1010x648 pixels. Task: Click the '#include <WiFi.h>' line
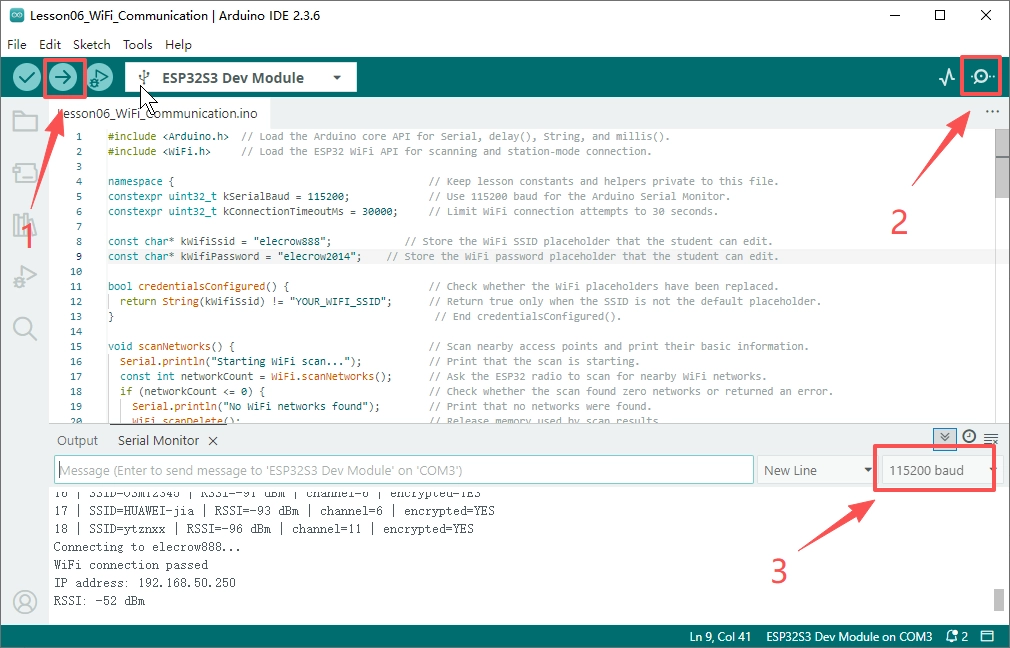tap(159, 151)
